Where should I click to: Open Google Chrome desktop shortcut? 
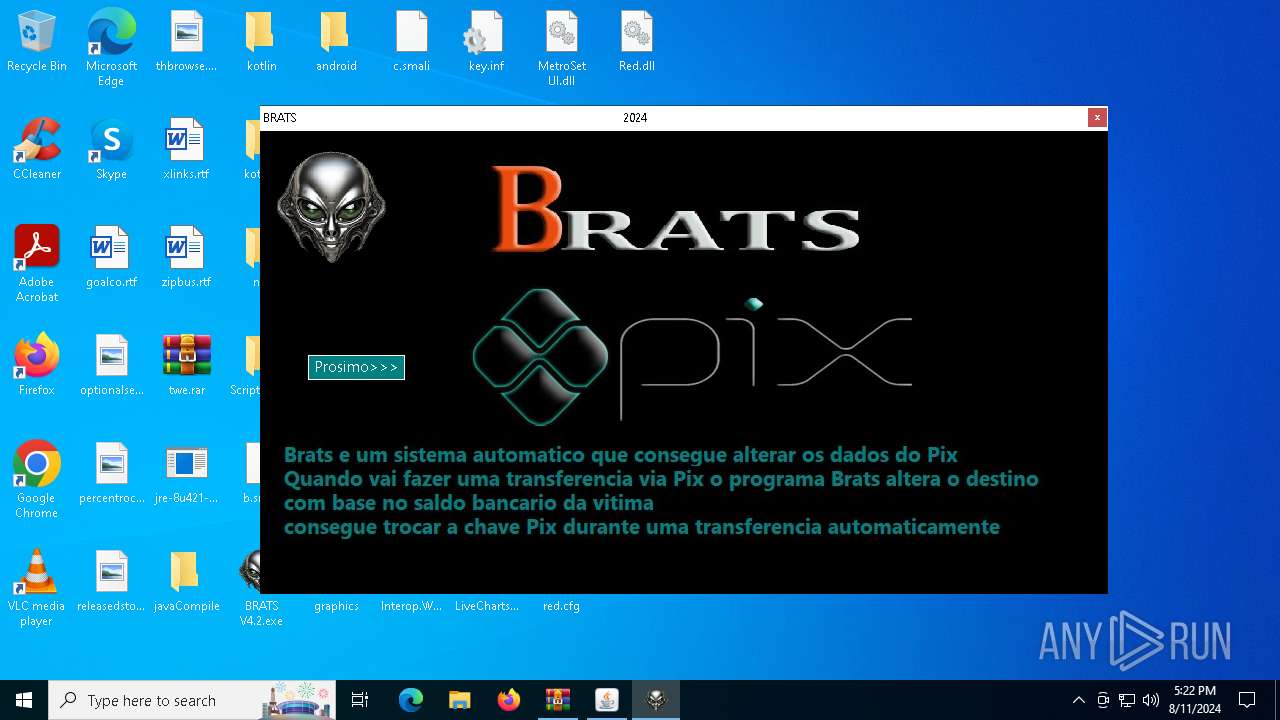point(37,480)
